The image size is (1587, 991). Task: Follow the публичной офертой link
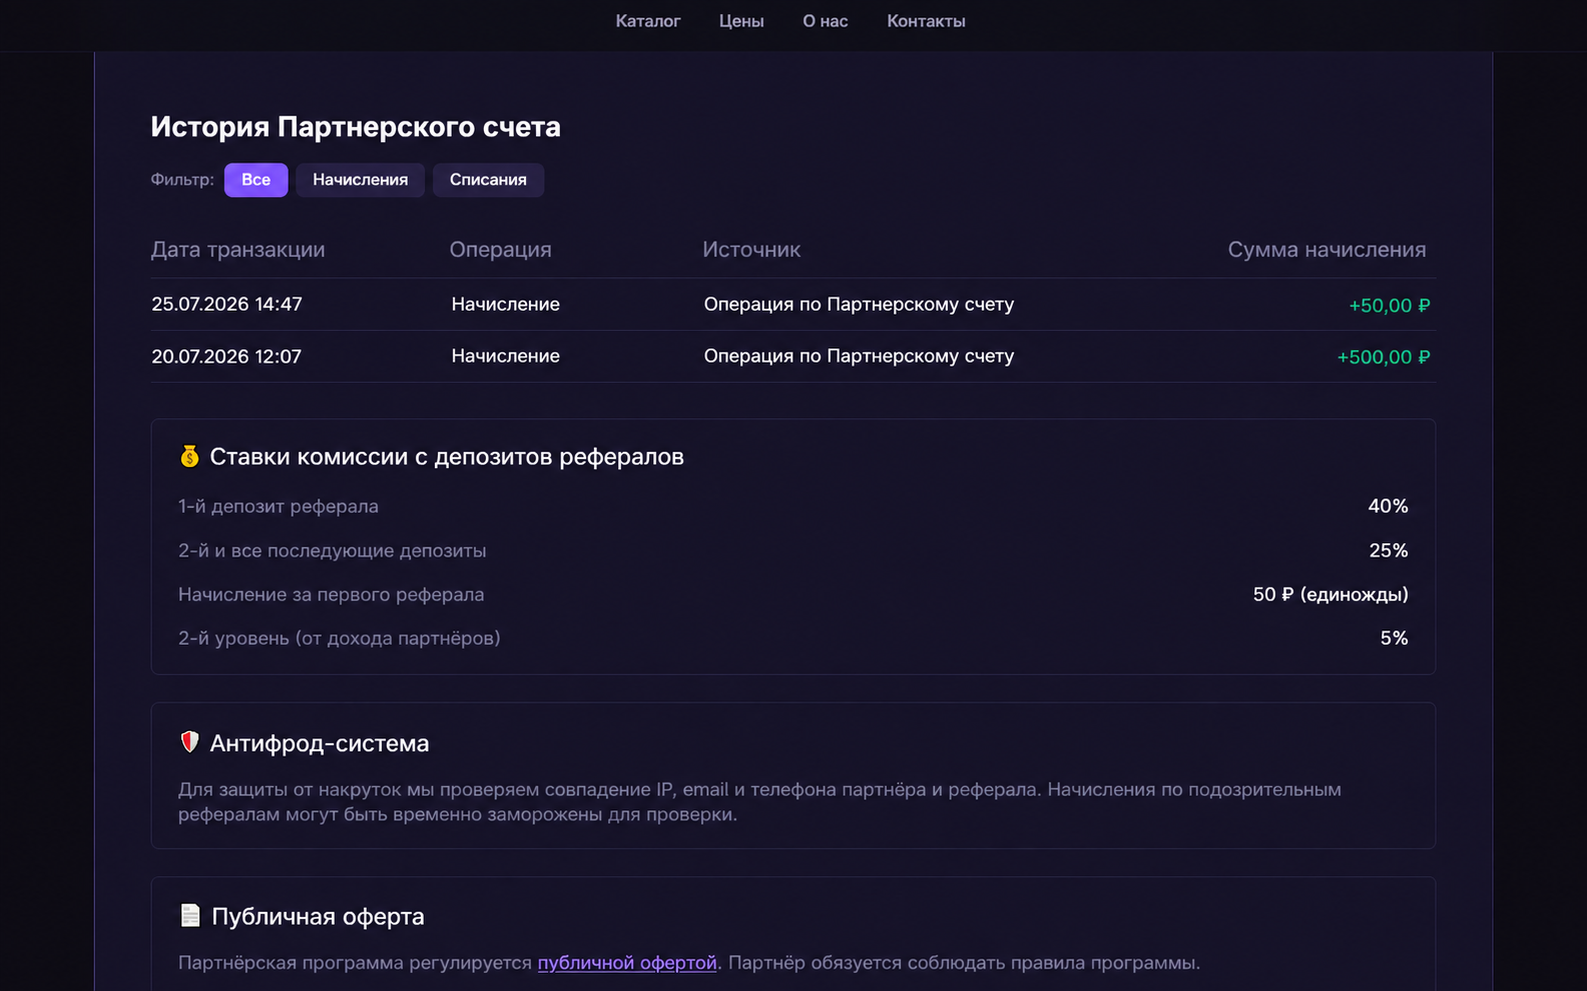pyautogui.click(x=627, y=963)
